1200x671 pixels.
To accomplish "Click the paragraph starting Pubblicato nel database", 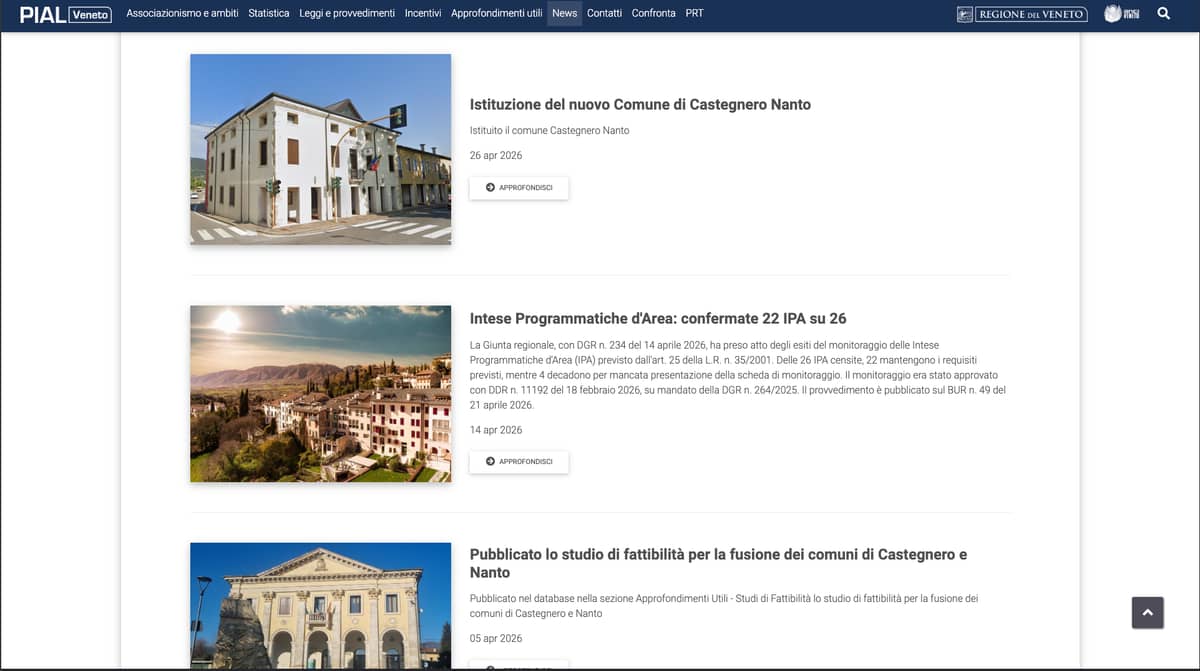I will pos(724,606).
